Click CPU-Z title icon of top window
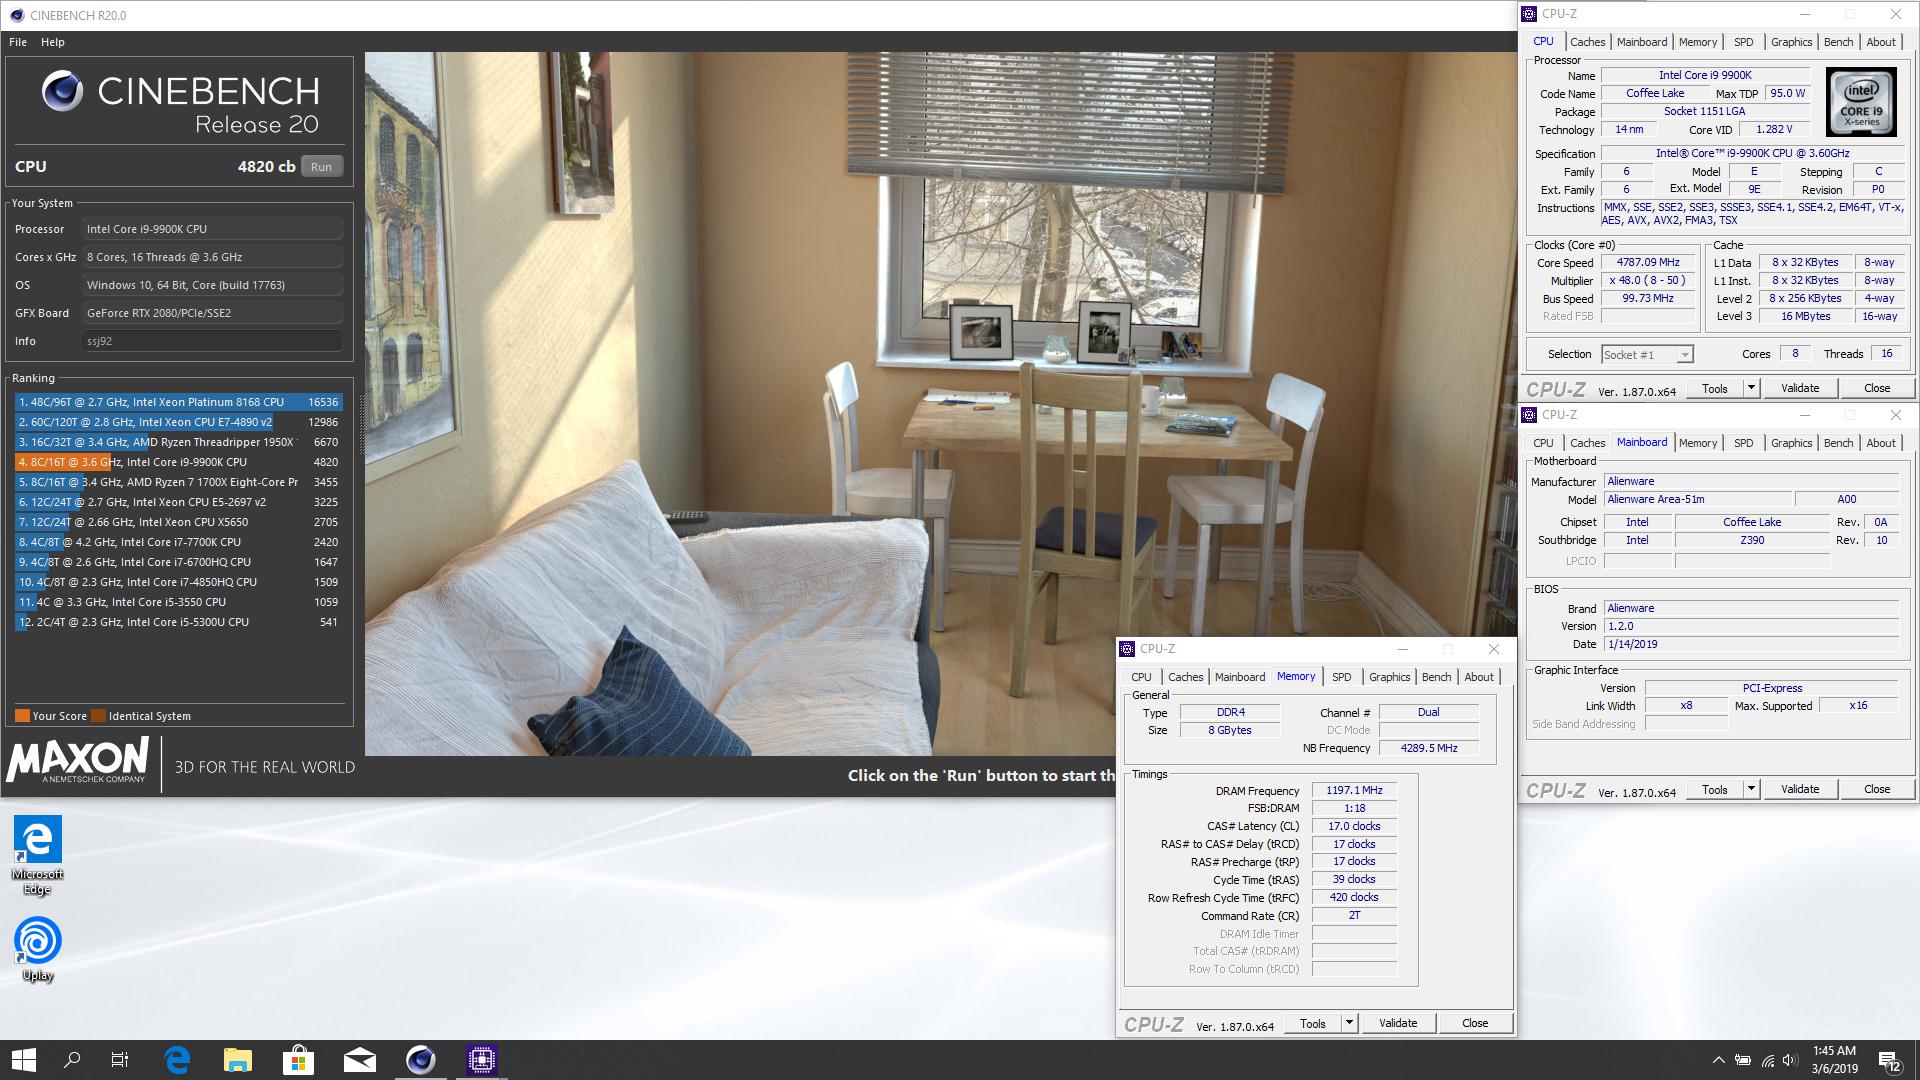This screenshot has height=1080, width=1920. 1529,14
